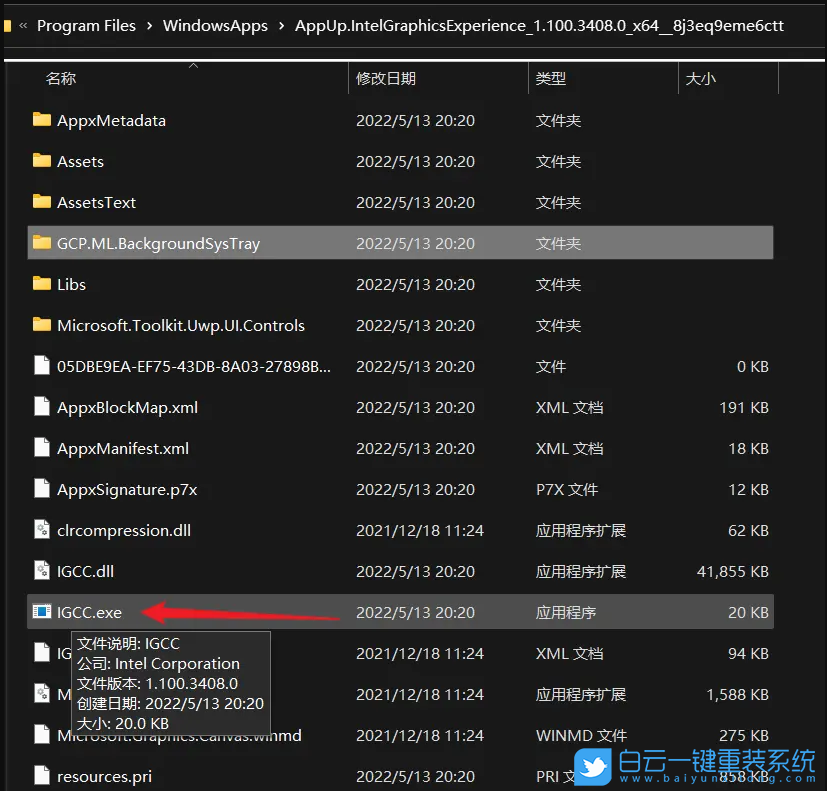
Task: Navigate to Program Files in address bar
Action: pos(87,25)
